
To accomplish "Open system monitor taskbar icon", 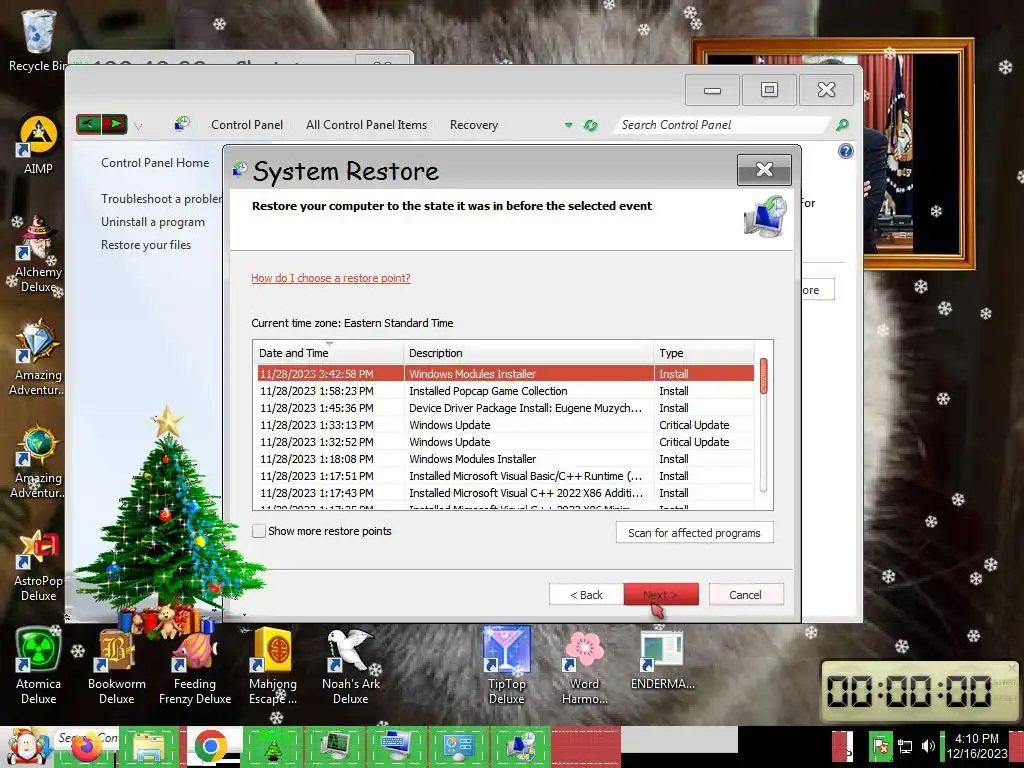I will tap(334, 747).
